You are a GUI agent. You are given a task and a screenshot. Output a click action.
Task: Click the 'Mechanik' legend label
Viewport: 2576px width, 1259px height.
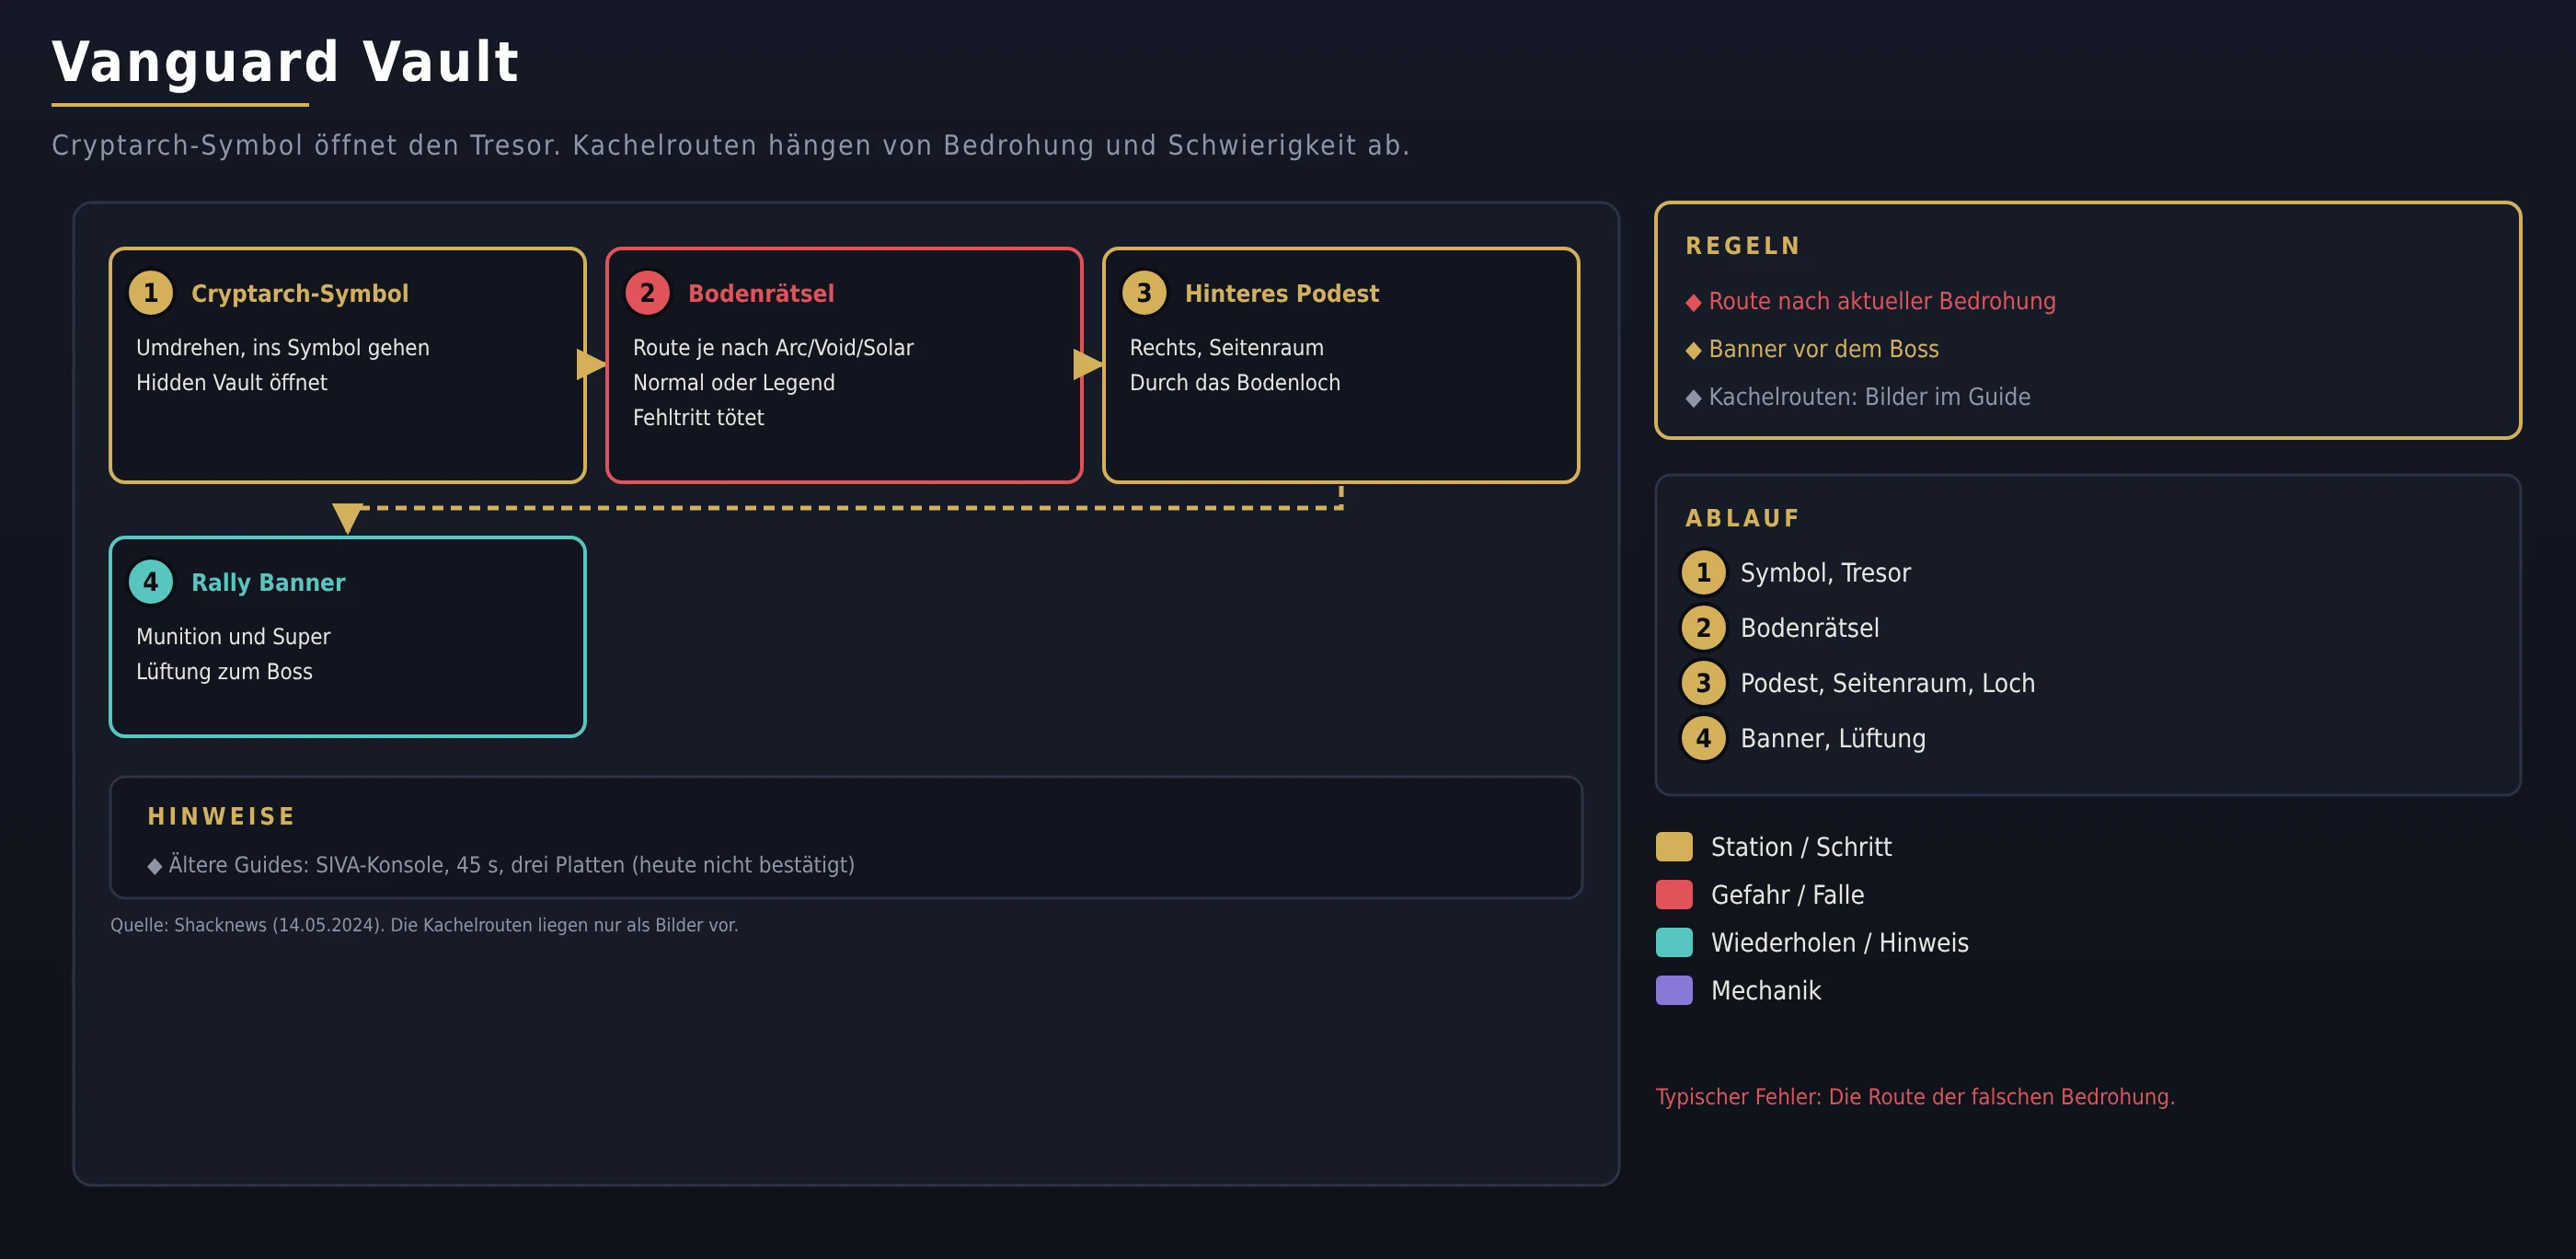tap(1766, 991)
